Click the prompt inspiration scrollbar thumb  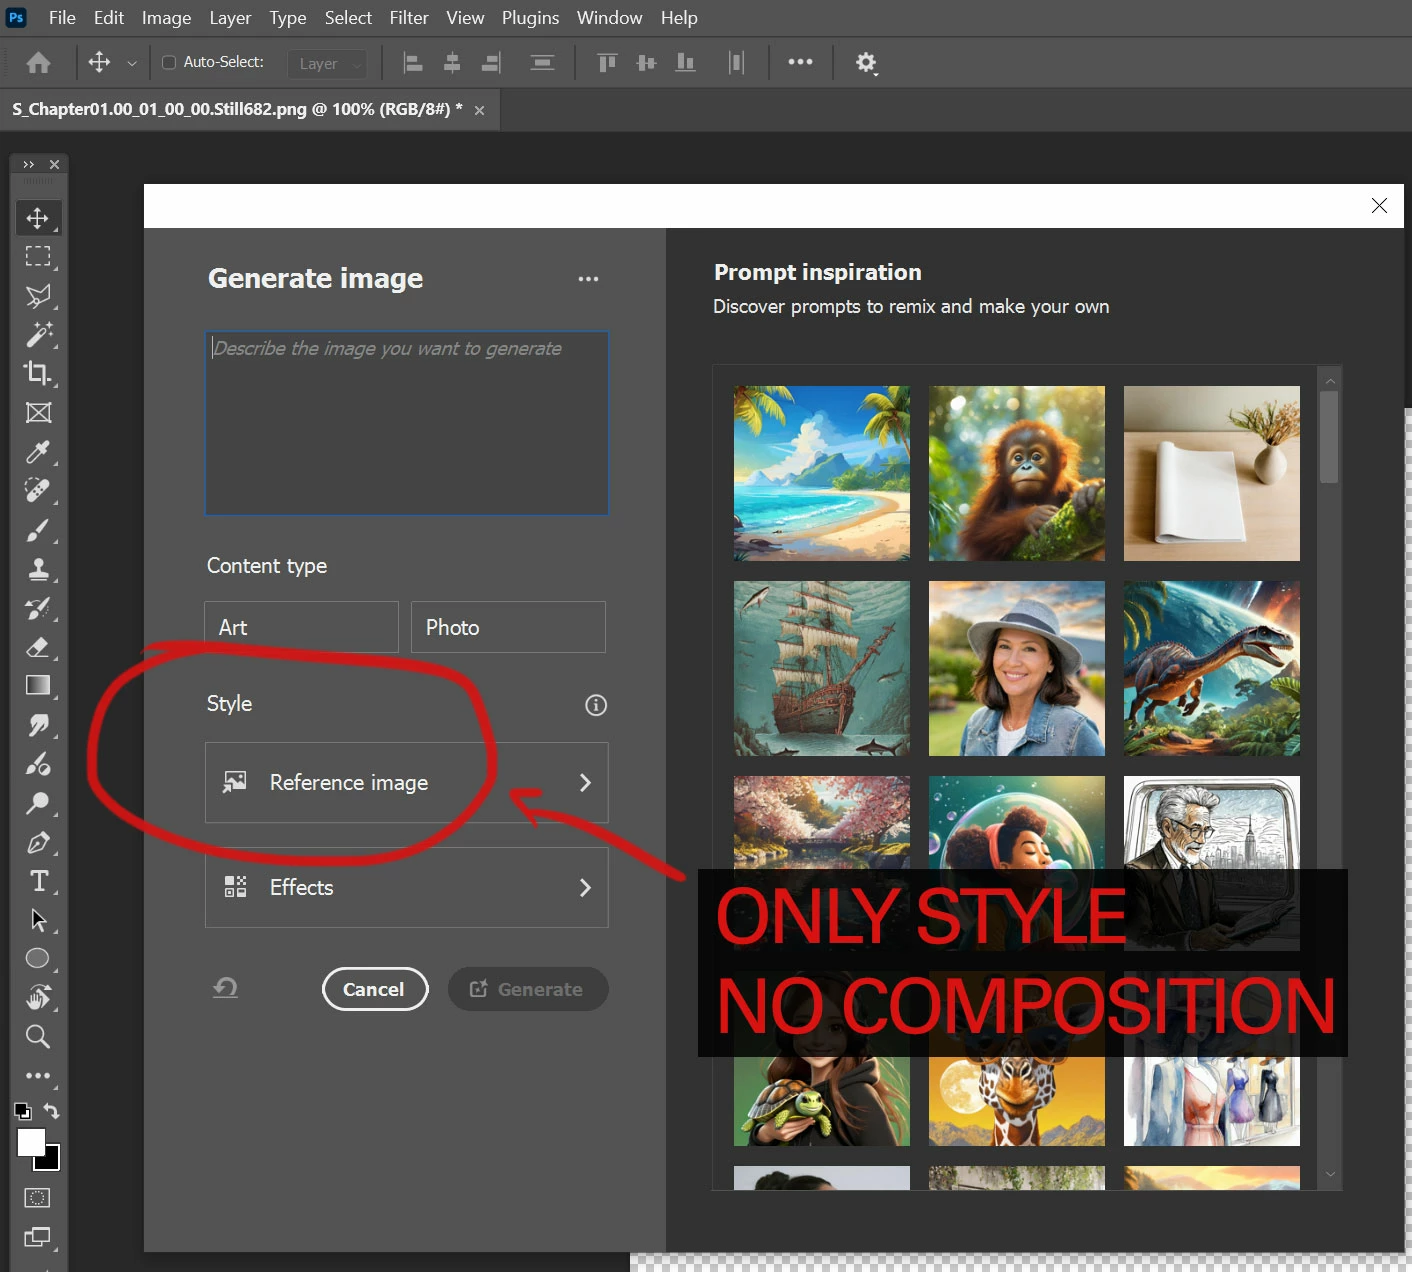(1328, 436)
